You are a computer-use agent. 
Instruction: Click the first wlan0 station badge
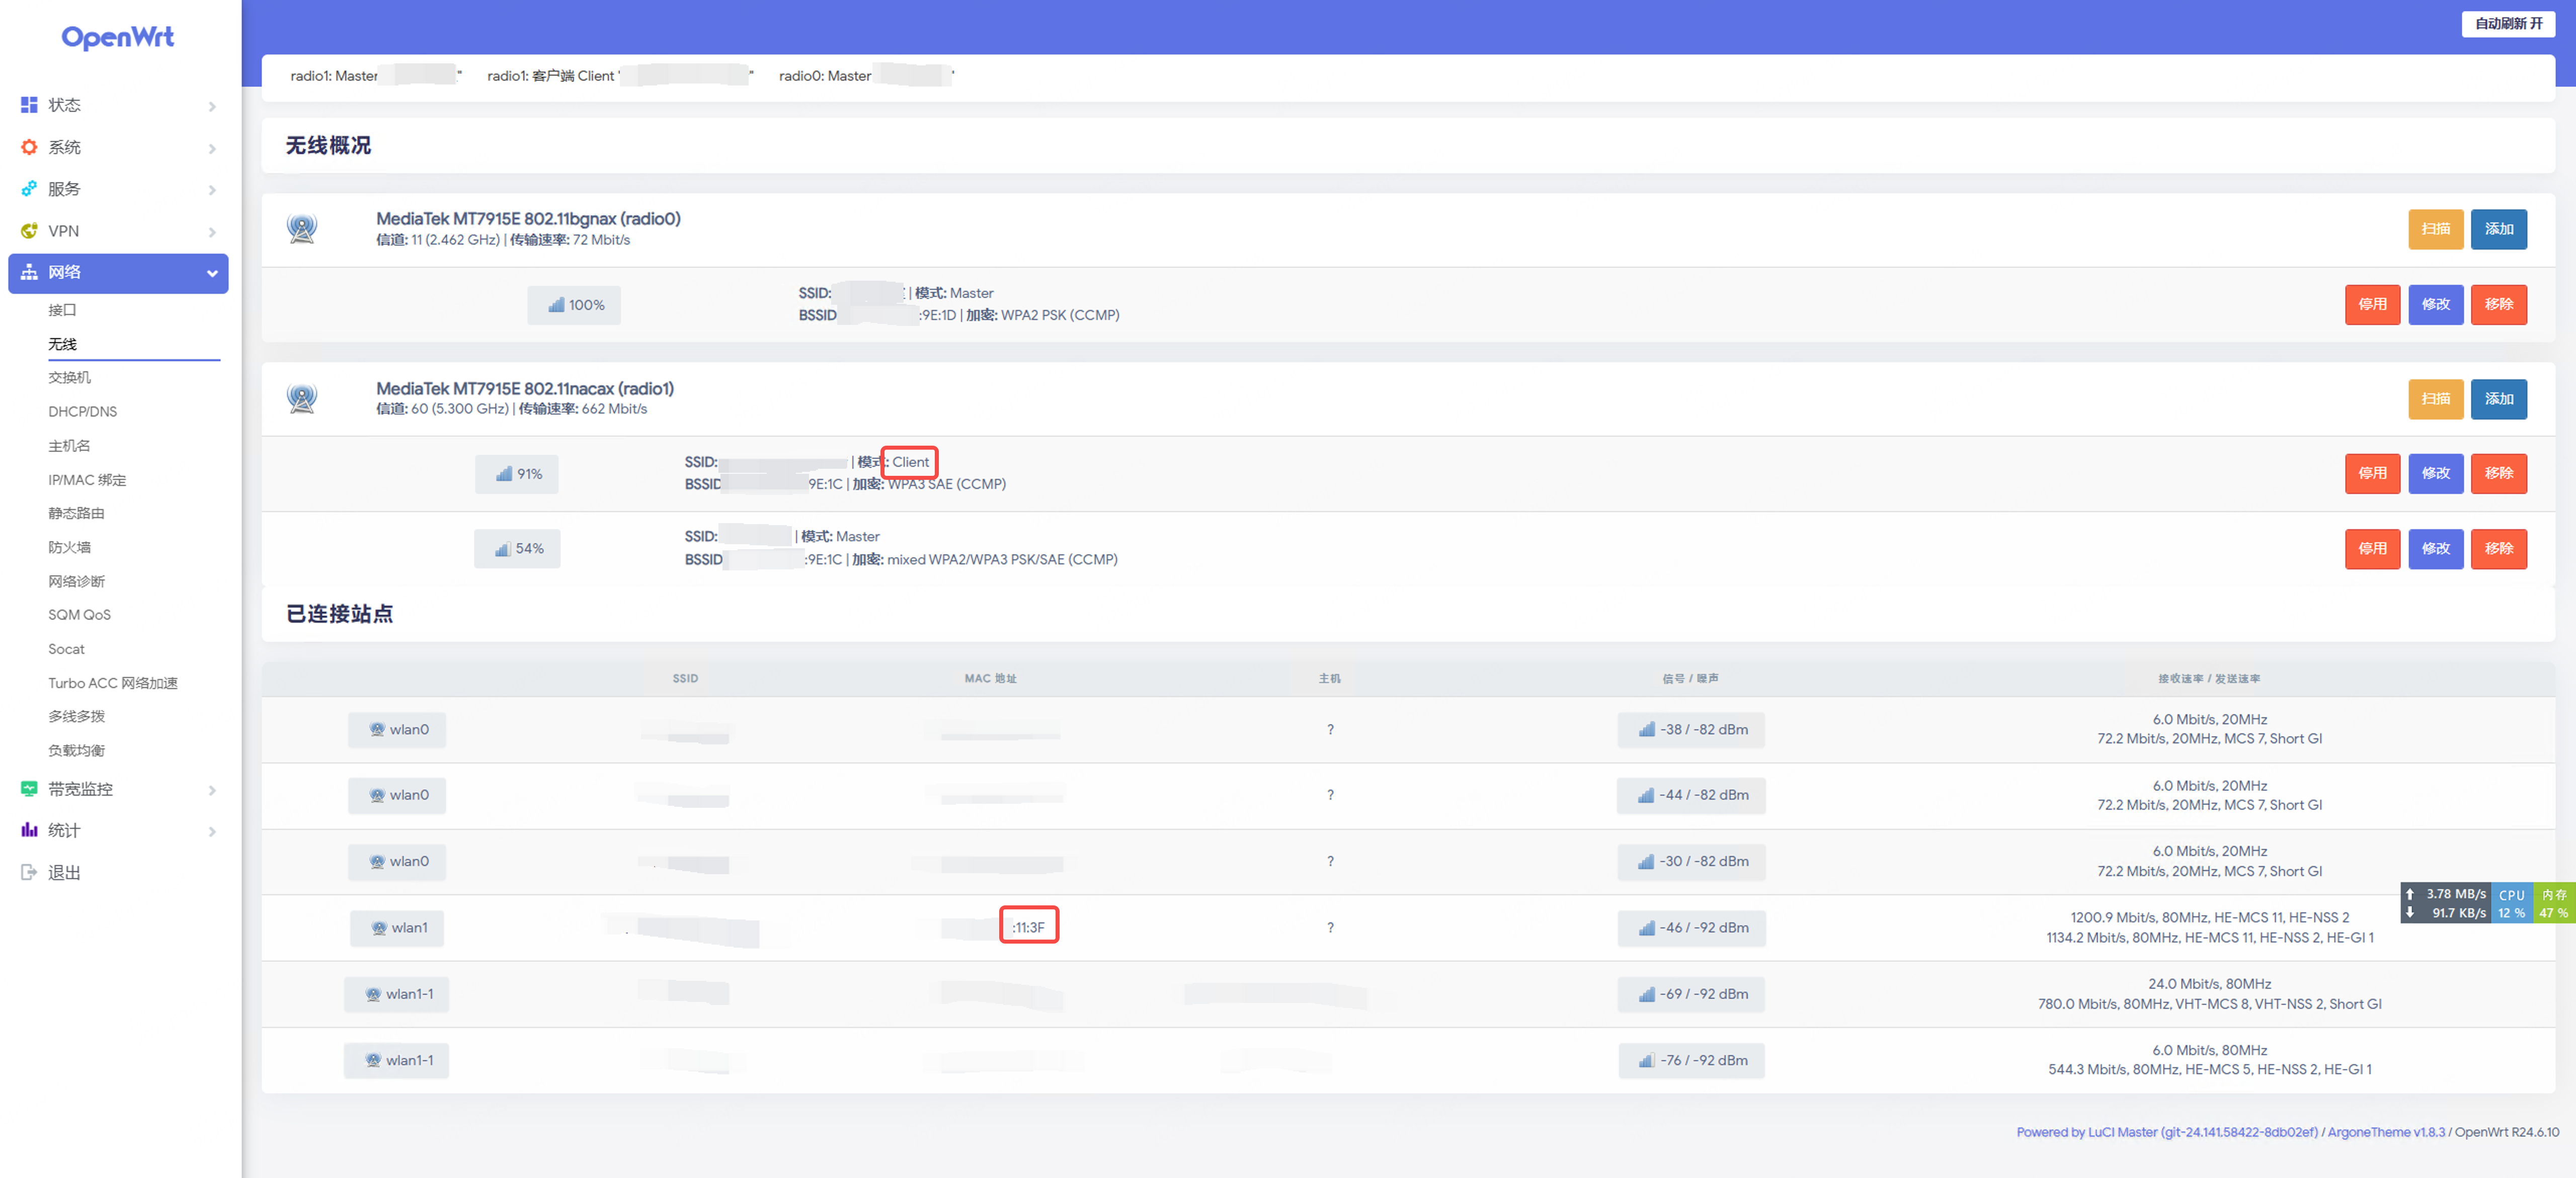[397, 729]
